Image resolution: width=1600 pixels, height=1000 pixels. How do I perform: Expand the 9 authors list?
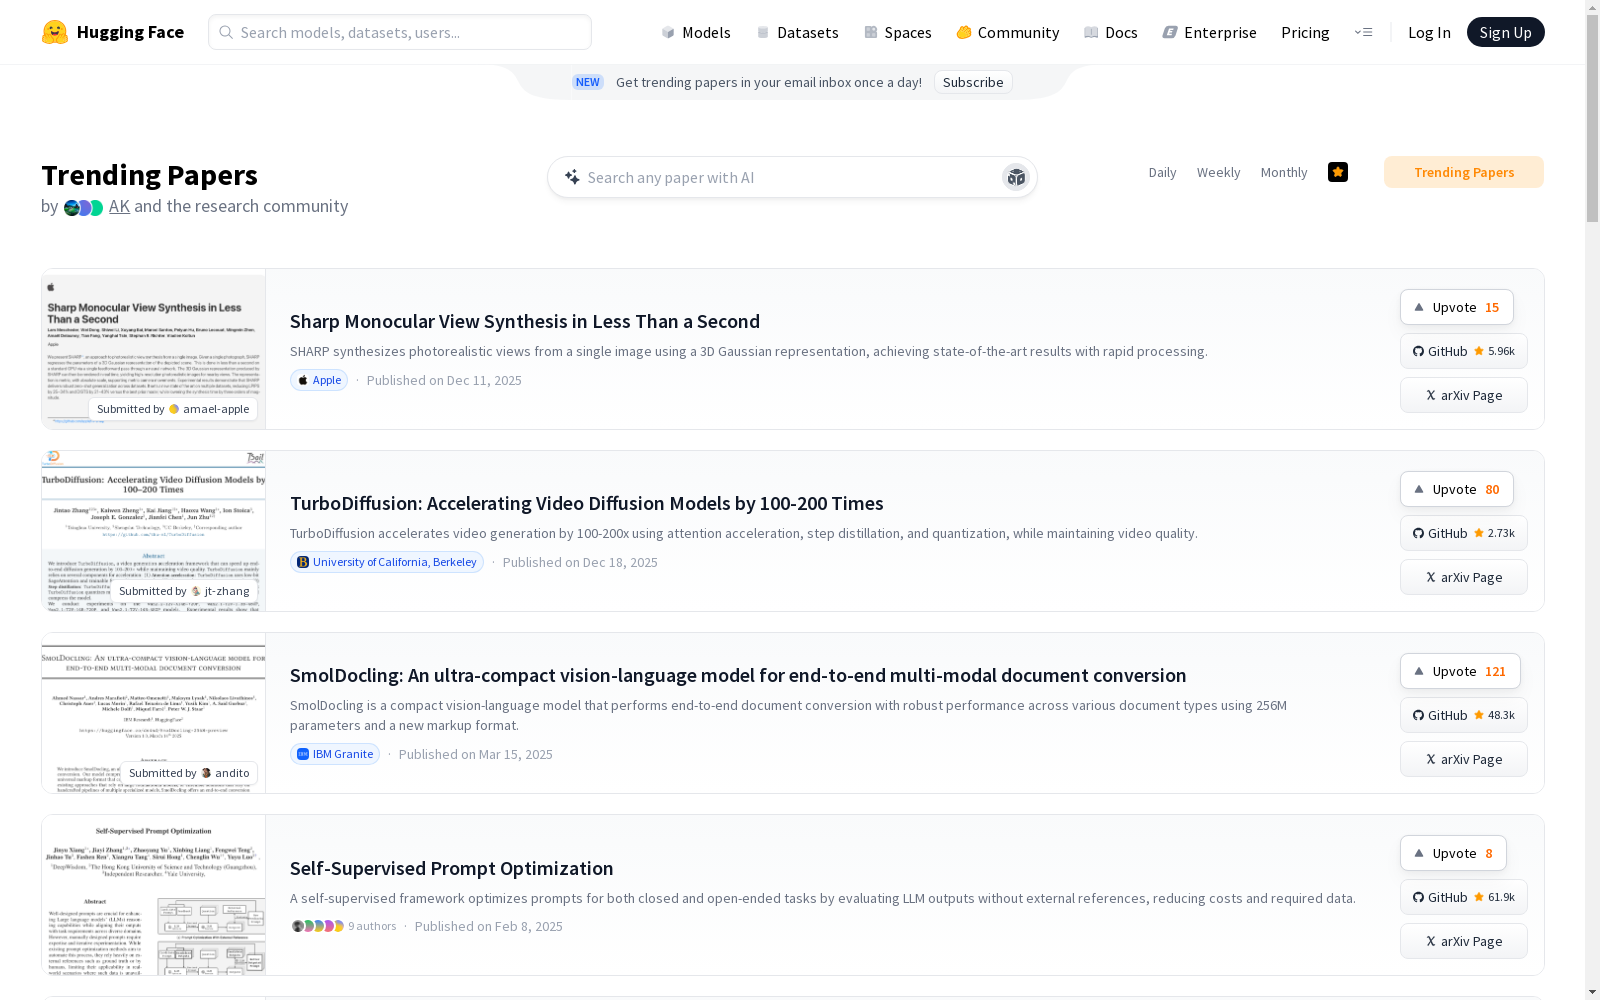click(x=343, y=926)
